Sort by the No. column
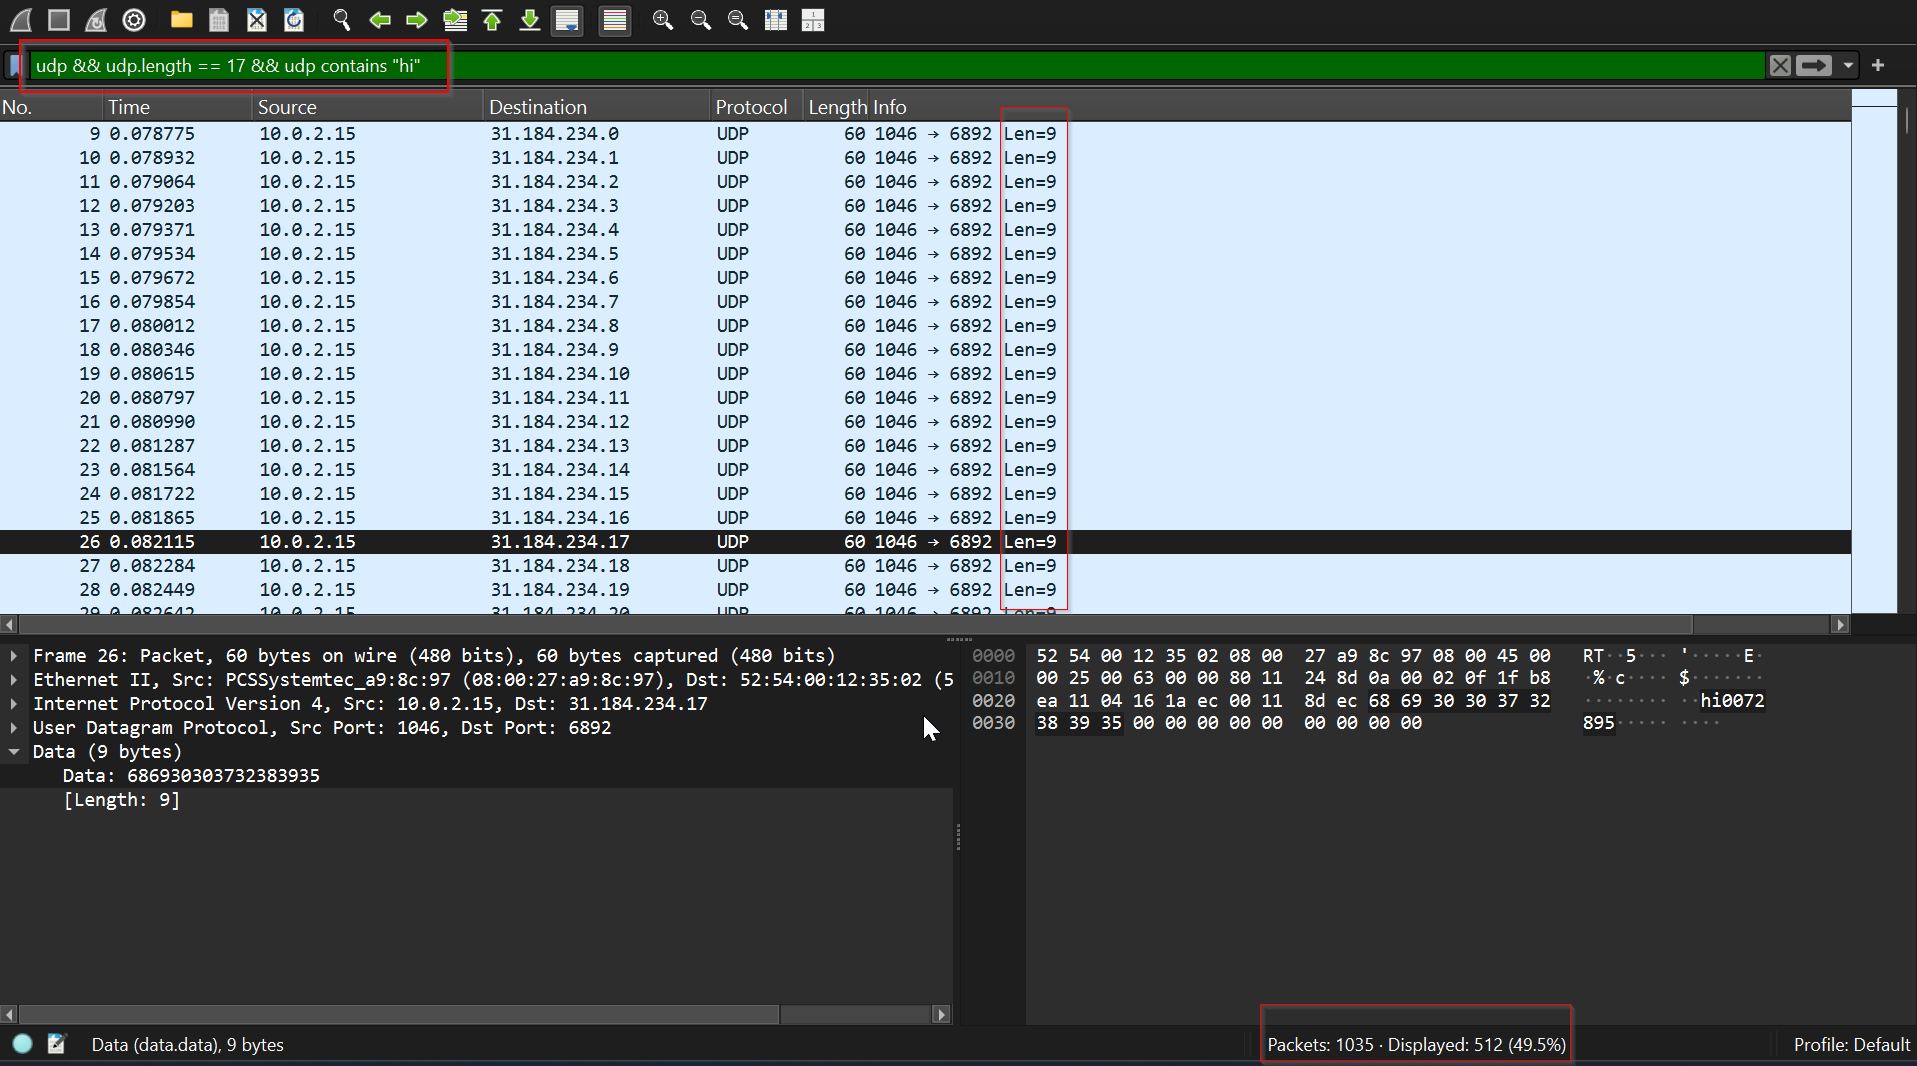Viewport: 1917px width, 1066px height. (51, 107)
